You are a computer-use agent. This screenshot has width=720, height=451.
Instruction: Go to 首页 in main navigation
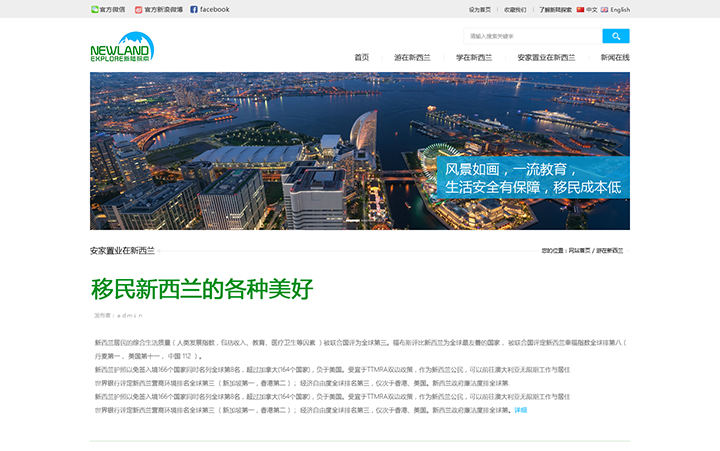click(x=362, y=57)
